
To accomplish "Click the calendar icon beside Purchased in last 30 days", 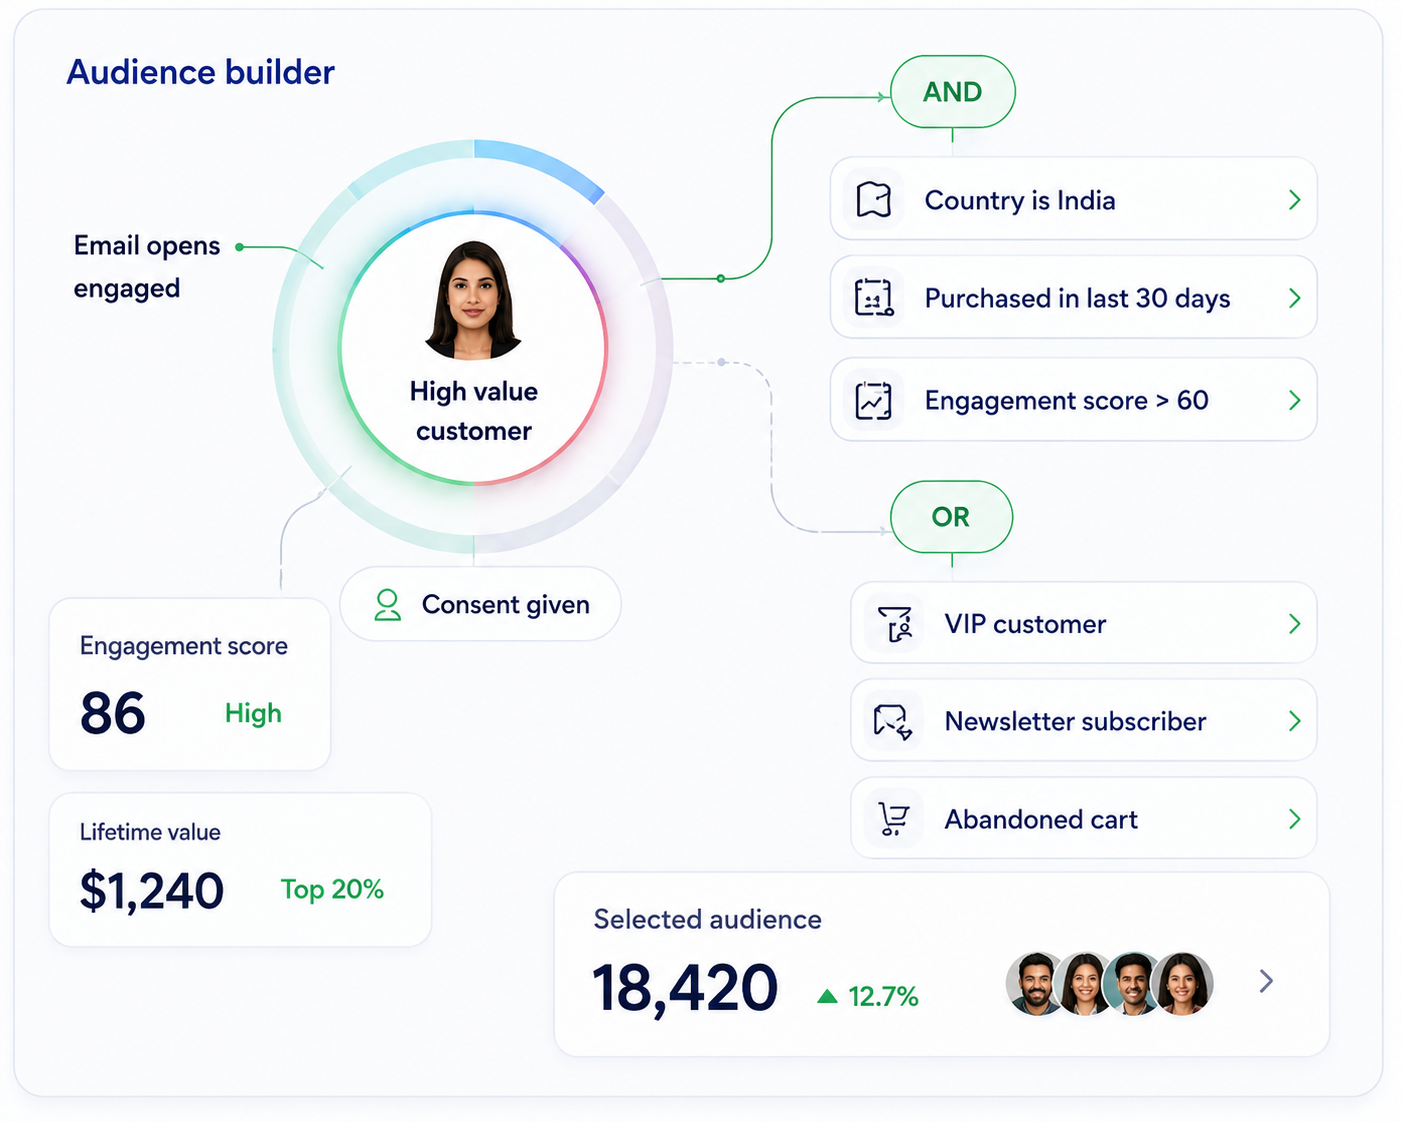I will pos(873,298).
